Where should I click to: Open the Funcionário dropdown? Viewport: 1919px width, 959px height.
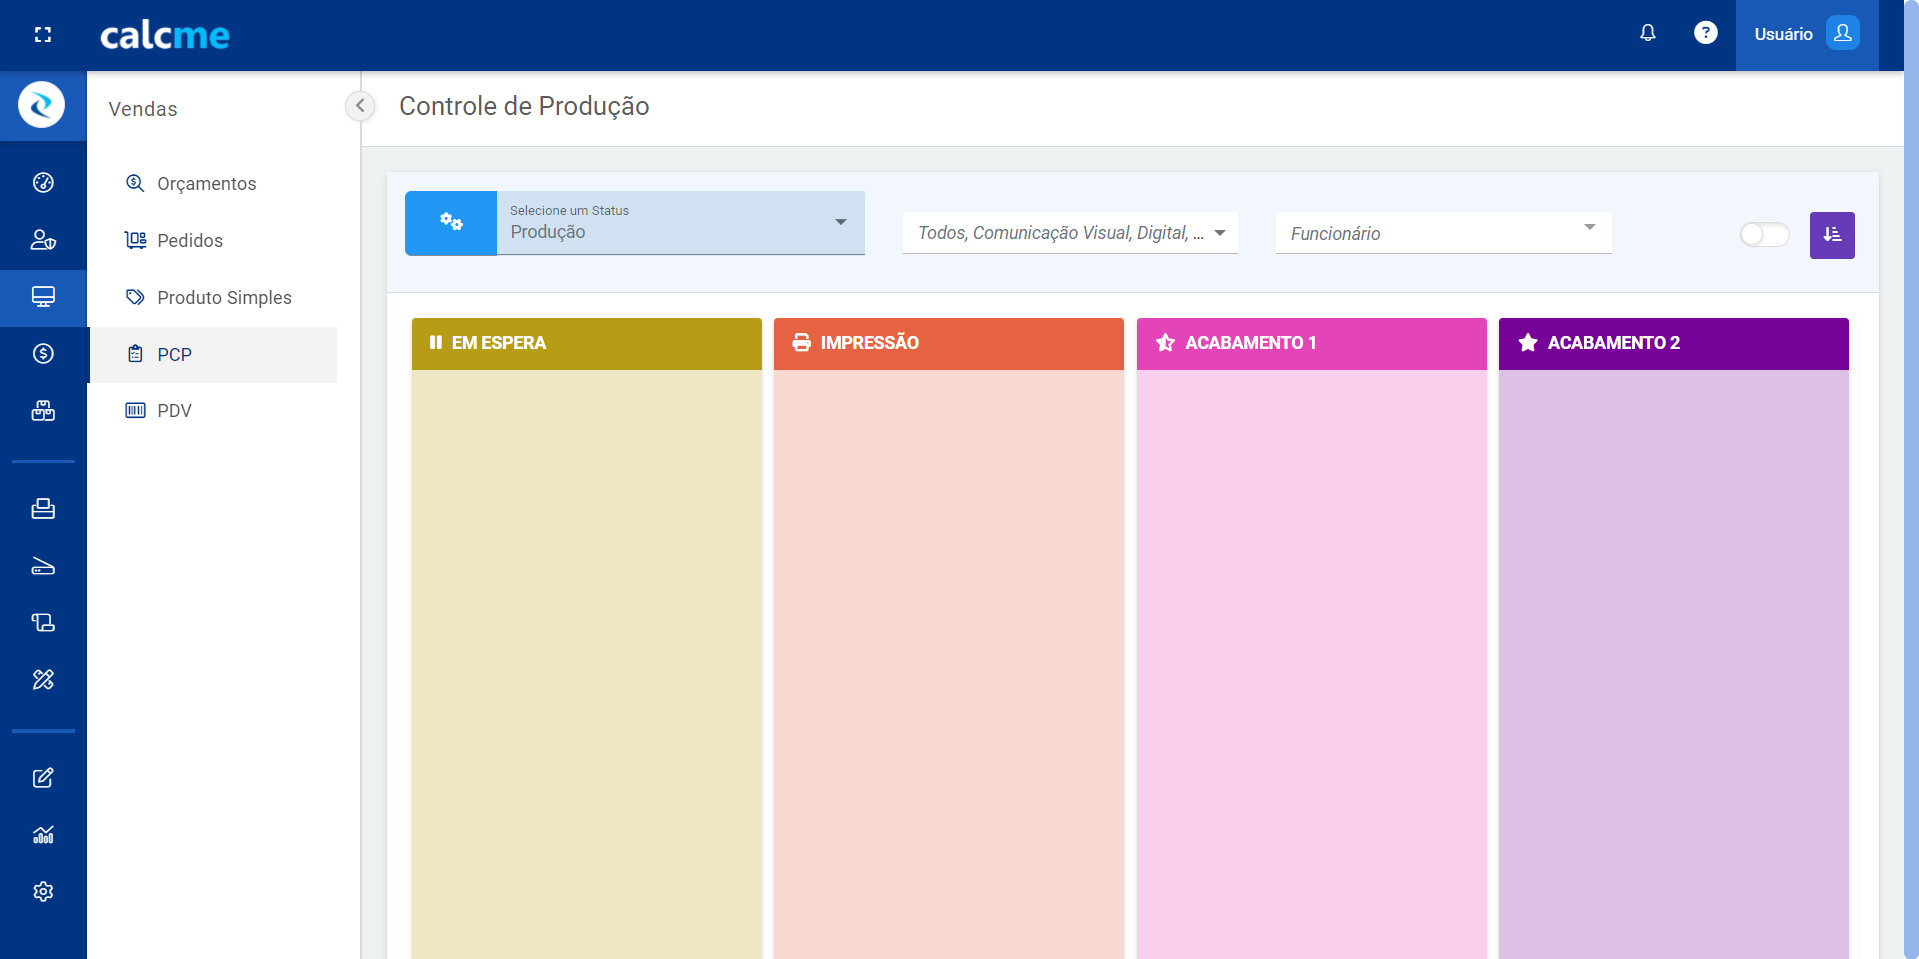[x=1442, y=233]
